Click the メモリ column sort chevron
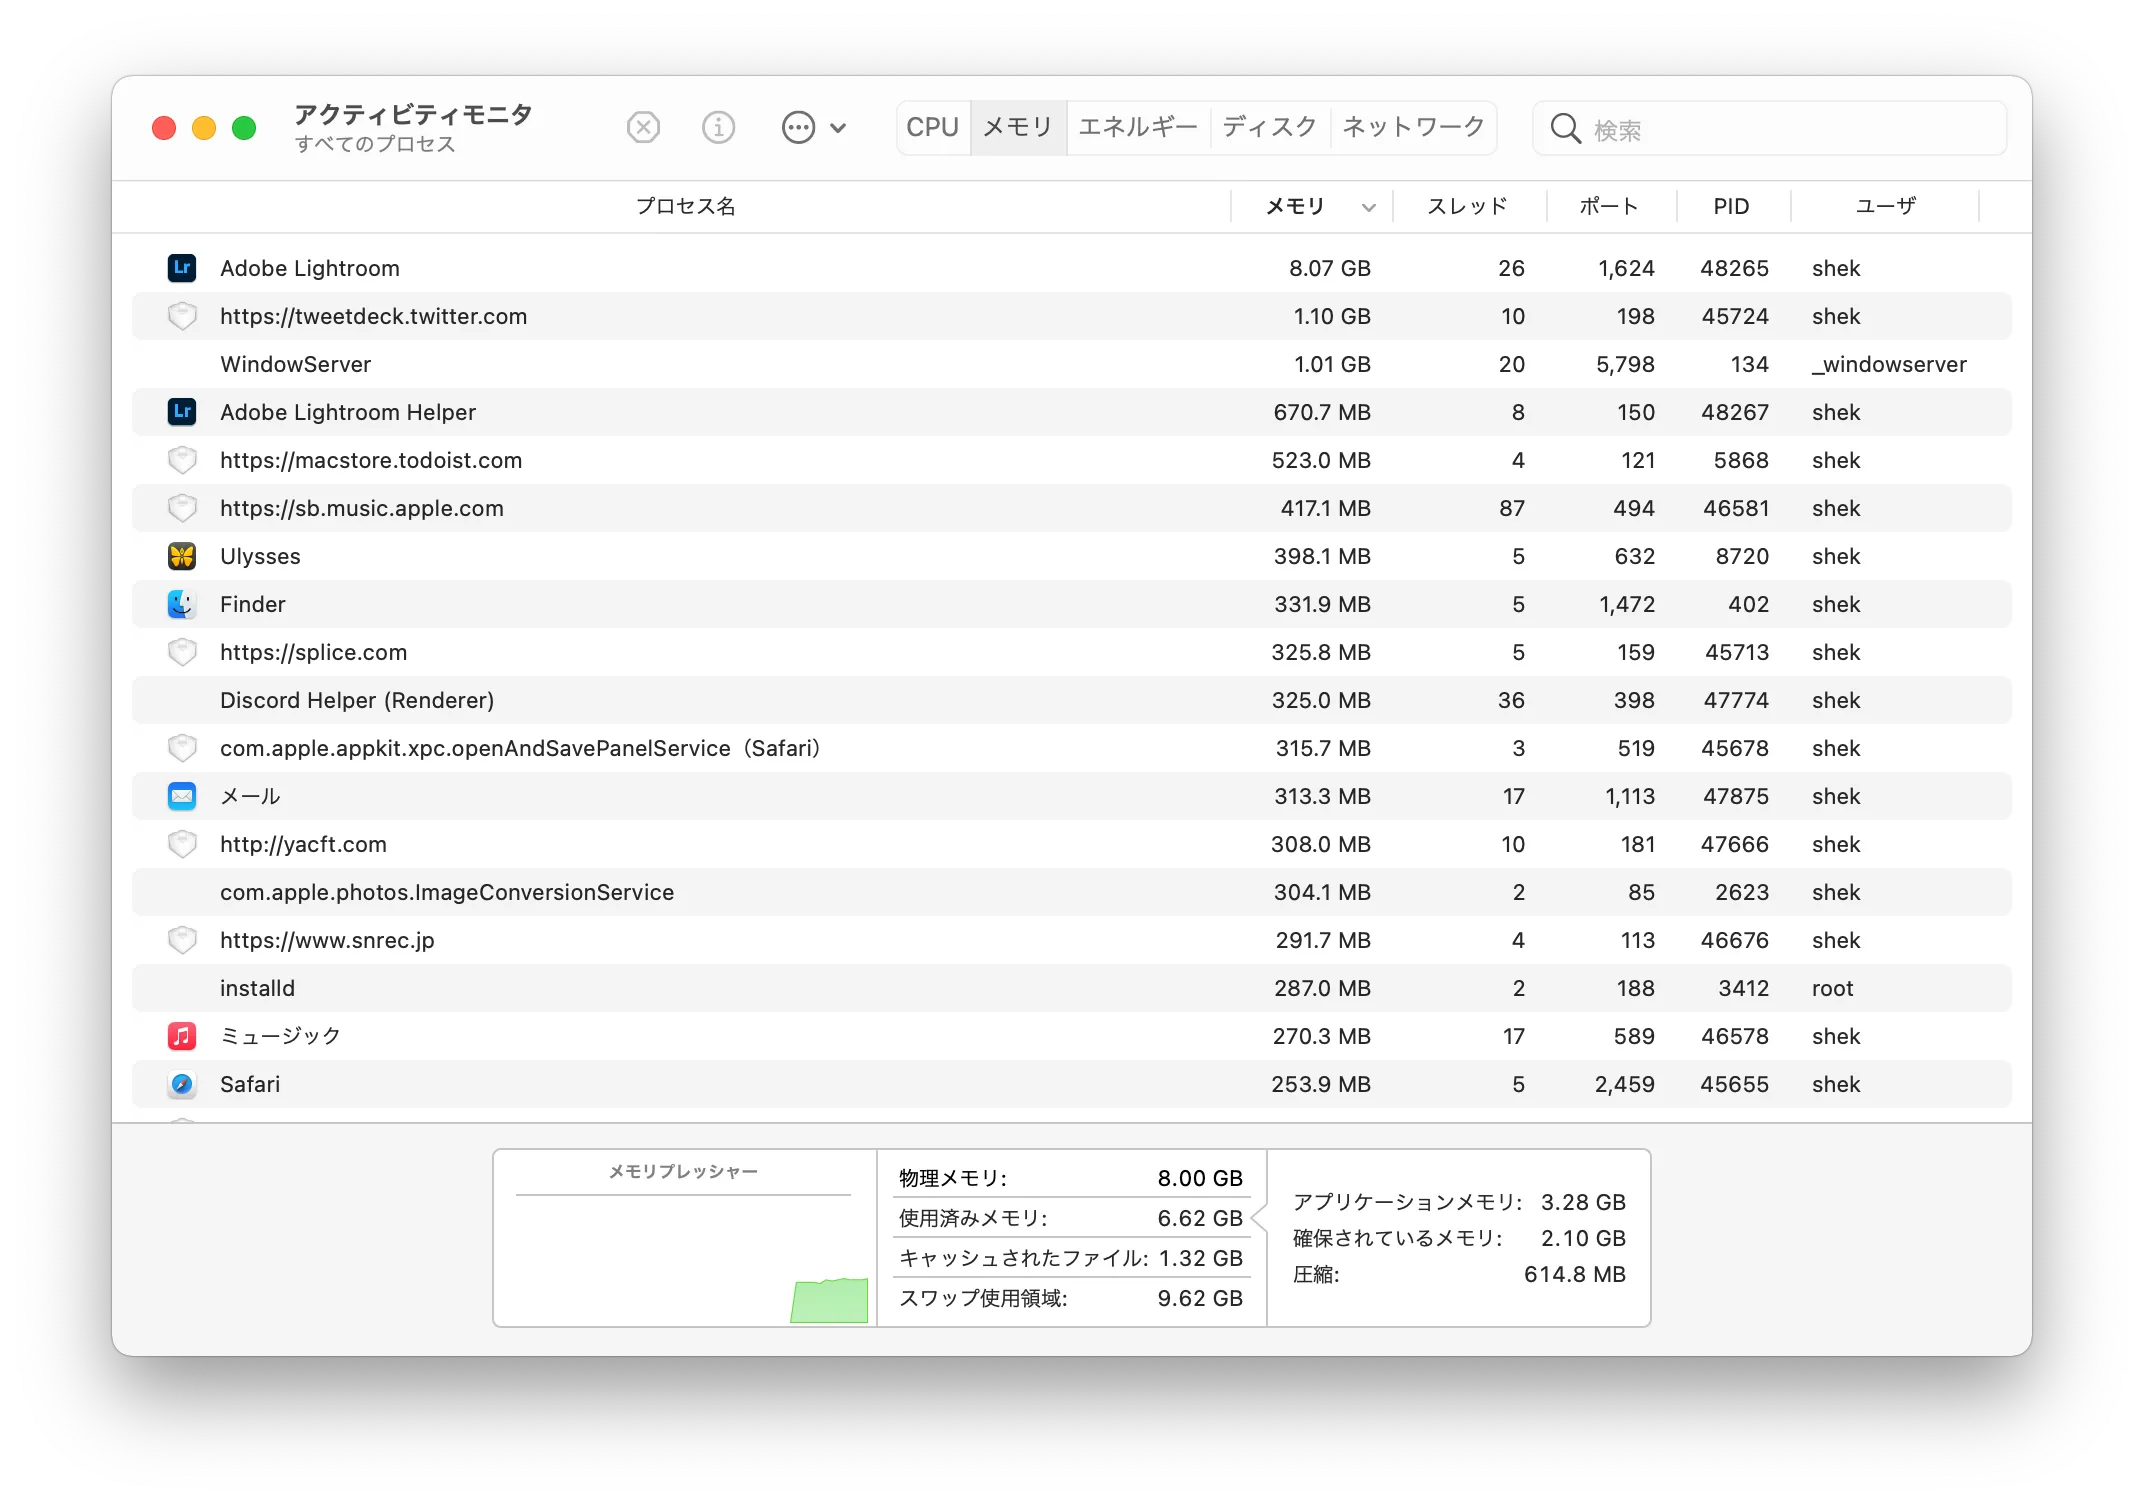Image resolution: width=2144 pixels, height=1504 pixels. 1368,207
